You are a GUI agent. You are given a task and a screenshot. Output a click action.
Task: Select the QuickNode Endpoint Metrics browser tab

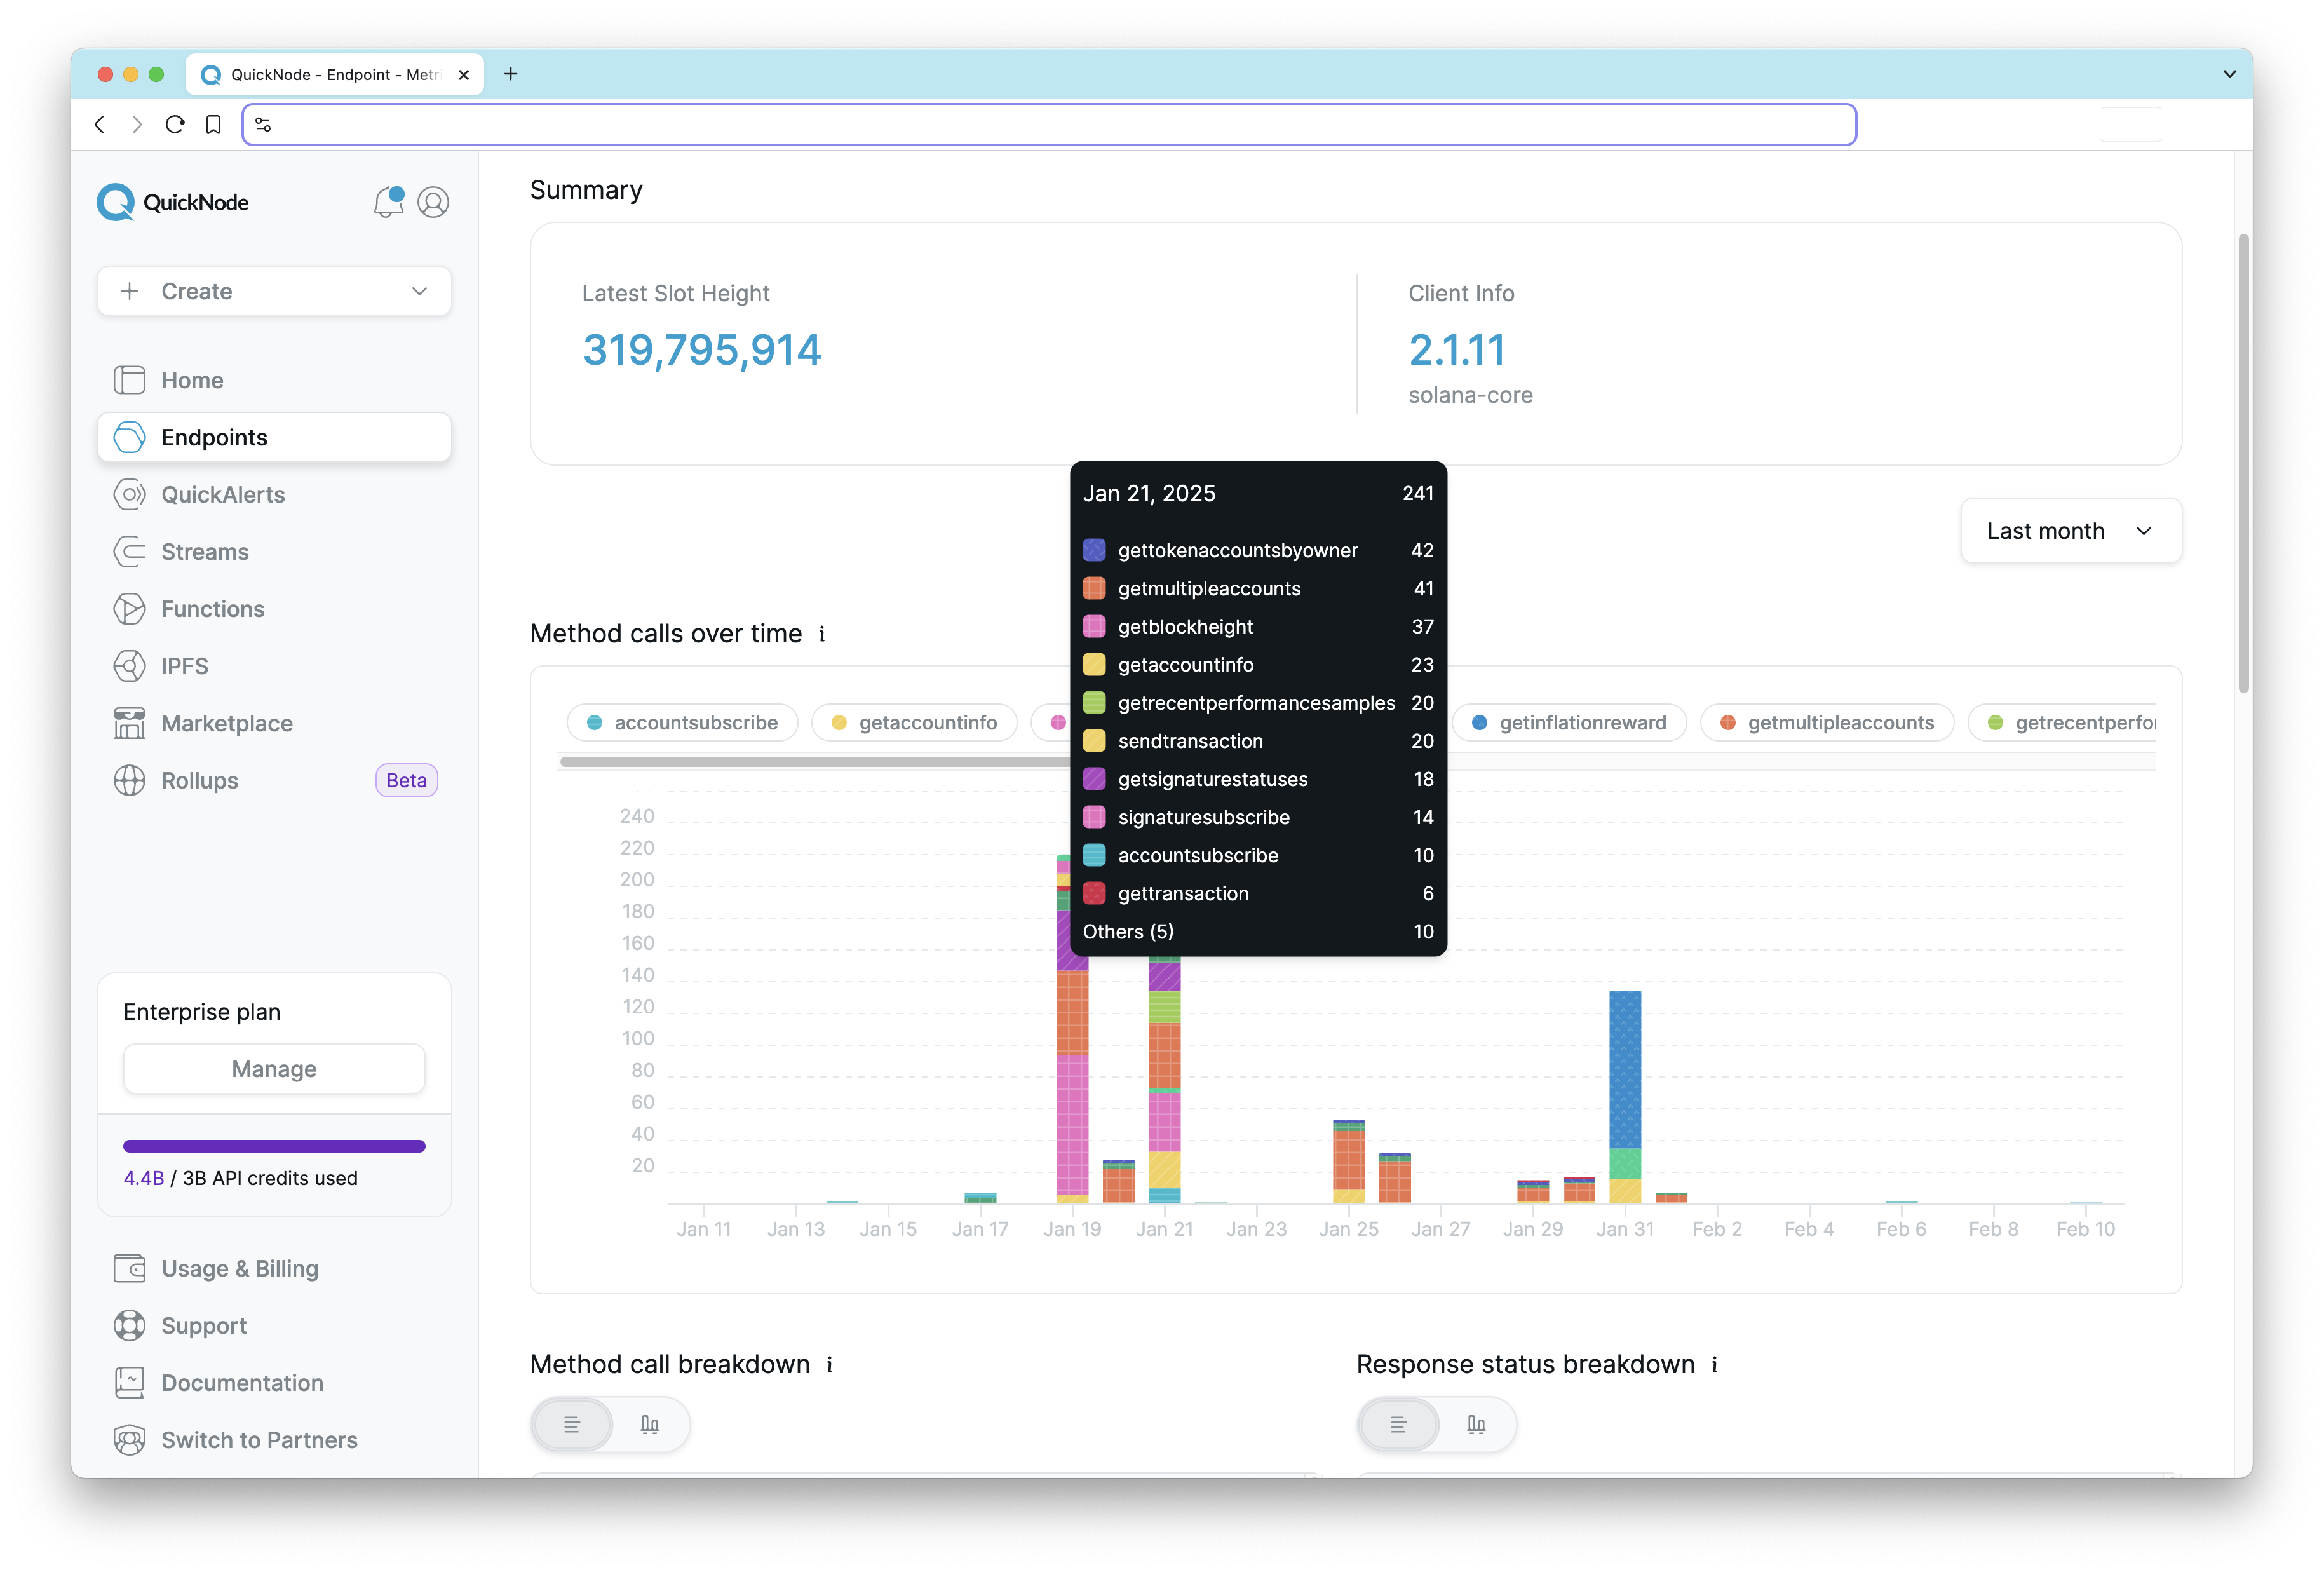coord(334,74)
